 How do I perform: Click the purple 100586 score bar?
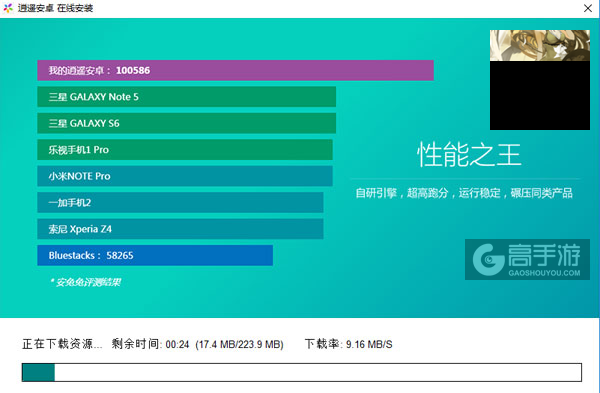coord(235,70)
